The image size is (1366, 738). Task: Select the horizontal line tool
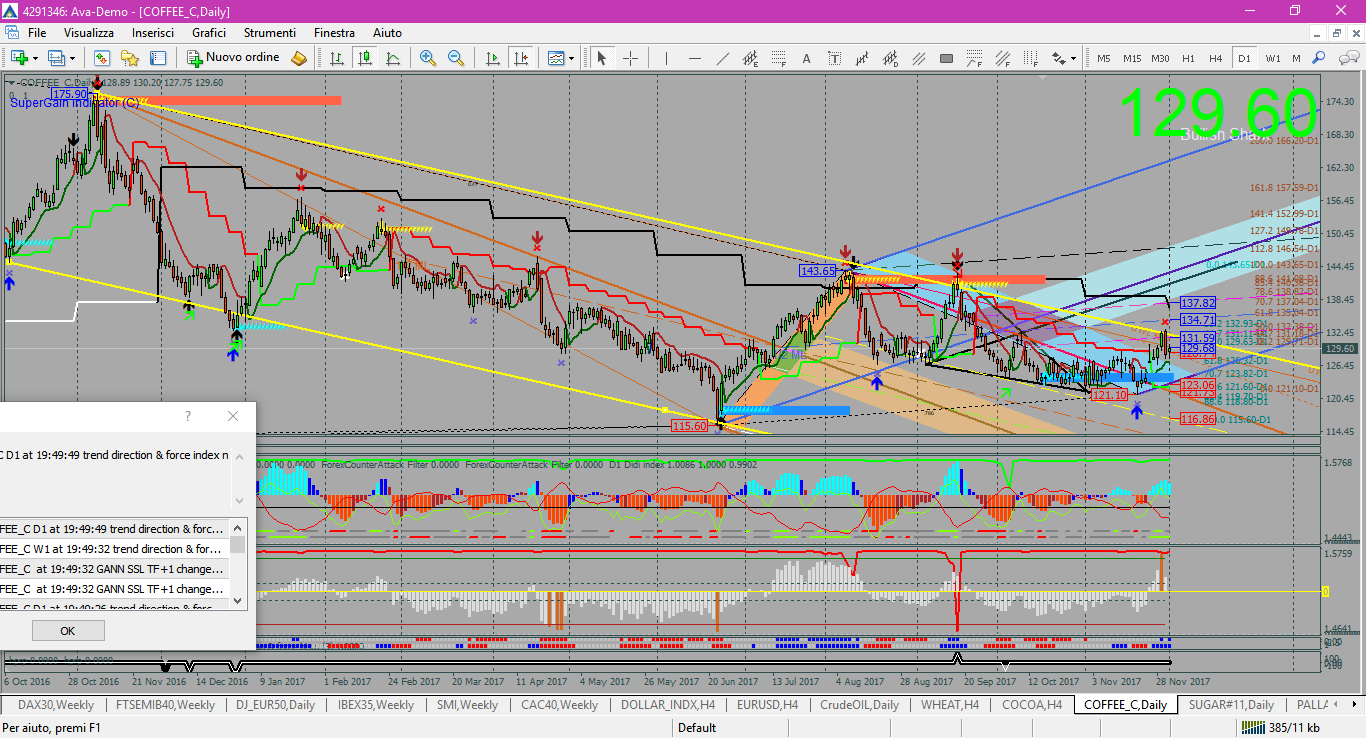pyautogui.click(x=694, y=58)
